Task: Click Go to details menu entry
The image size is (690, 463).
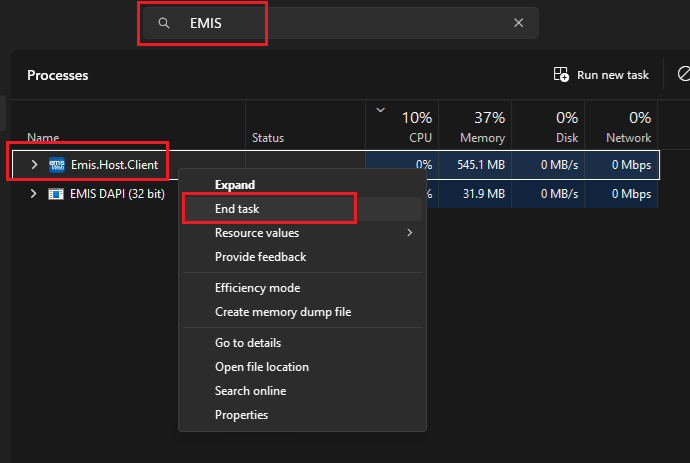Action: pyautogui.click(x=248, y=343)
